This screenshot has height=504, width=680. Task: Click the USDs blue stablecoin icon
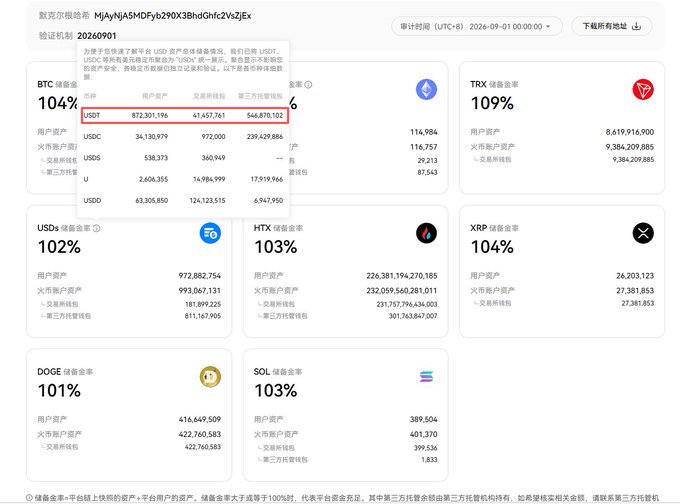[x=210, y=233]
